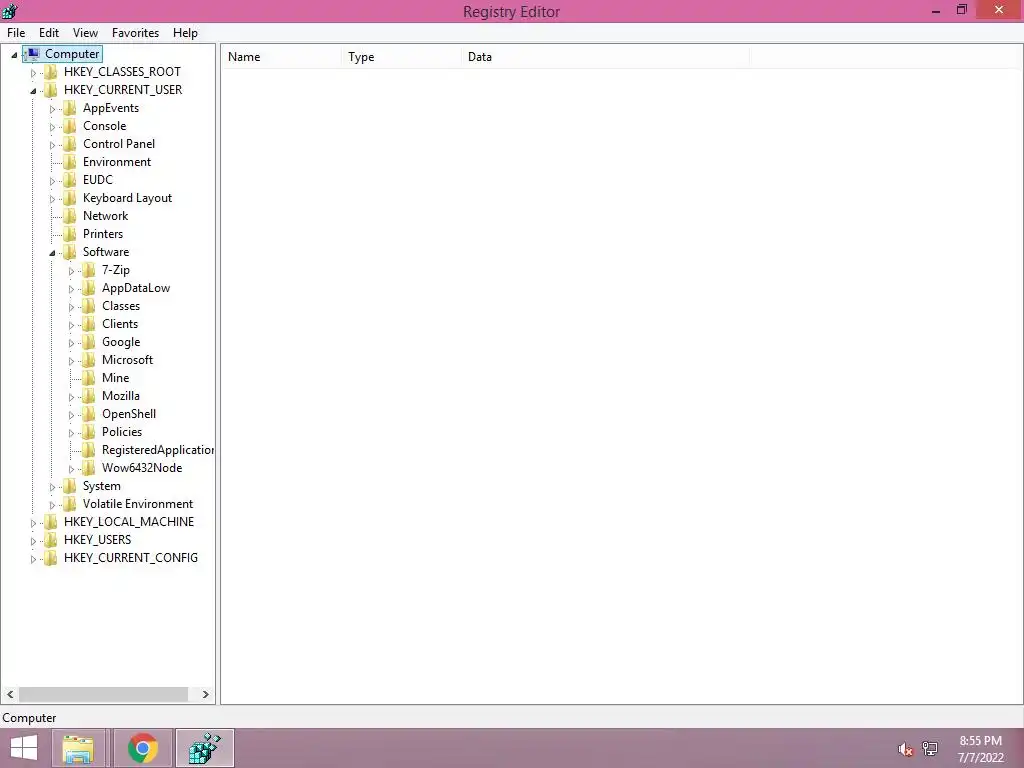
Task: Select the Policies key label
Action: click(x=122, y=432)
